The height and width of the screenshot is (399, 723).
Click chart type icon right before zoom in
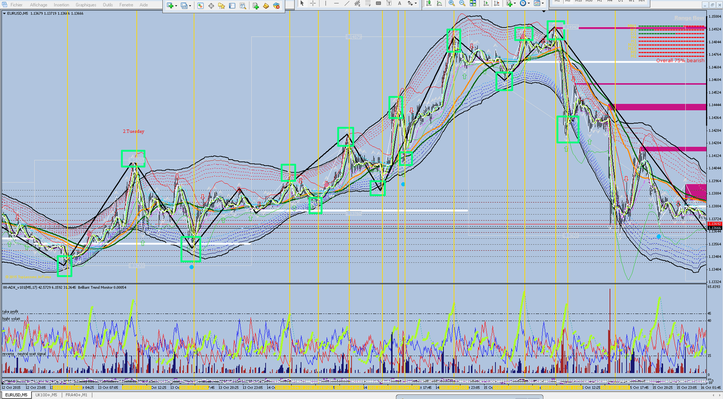[x=439, y=3]
